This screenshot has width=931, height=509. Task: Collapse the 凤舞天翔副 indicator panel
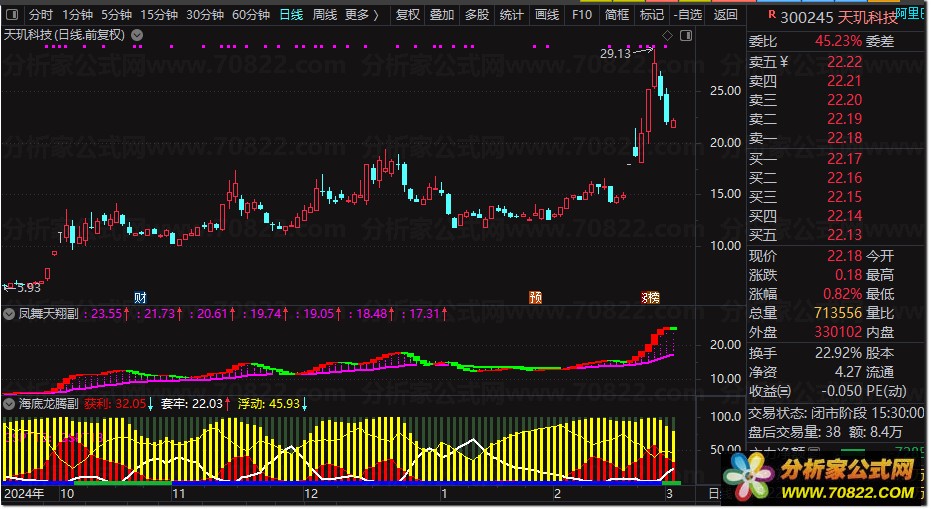(9, 314)
